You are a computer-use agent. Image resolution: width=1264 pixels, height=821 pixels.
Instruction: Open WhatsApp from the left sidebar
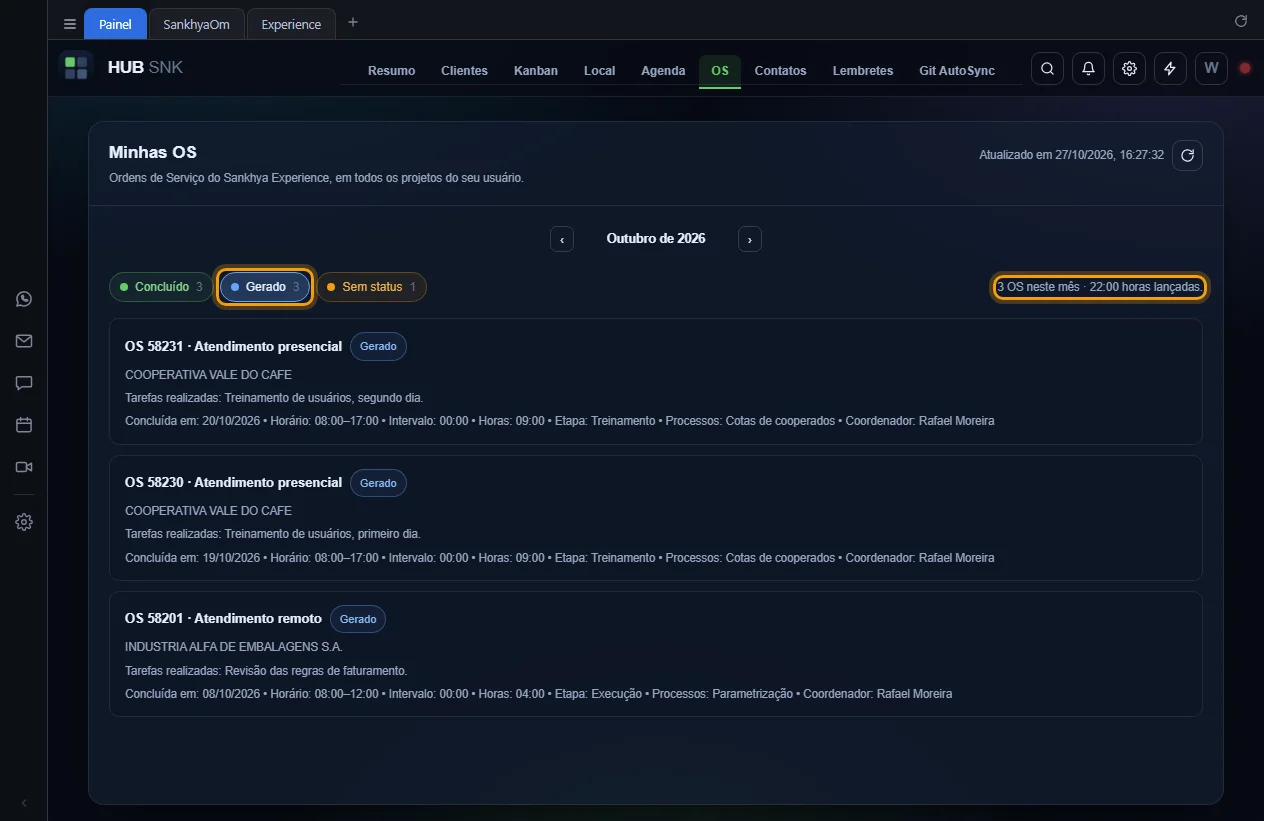pyautogui.click(x=24, y=299)
